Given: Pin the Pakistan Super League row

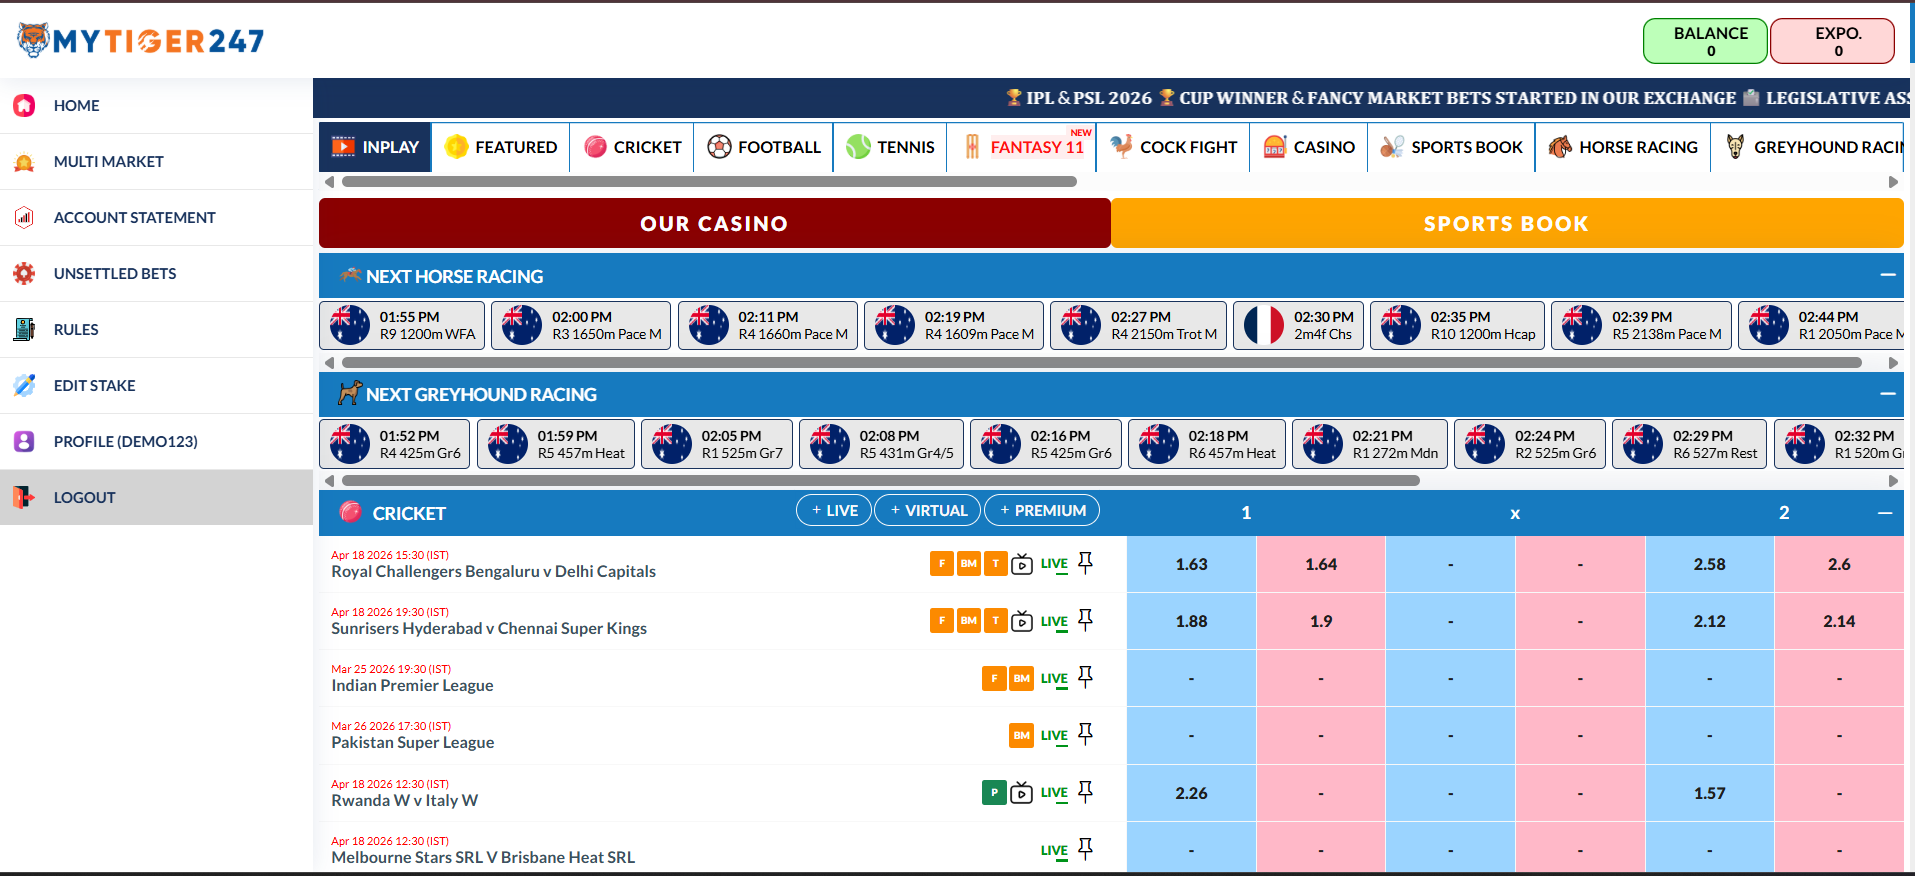Looking at the screenshot, I should (1085, 734).
